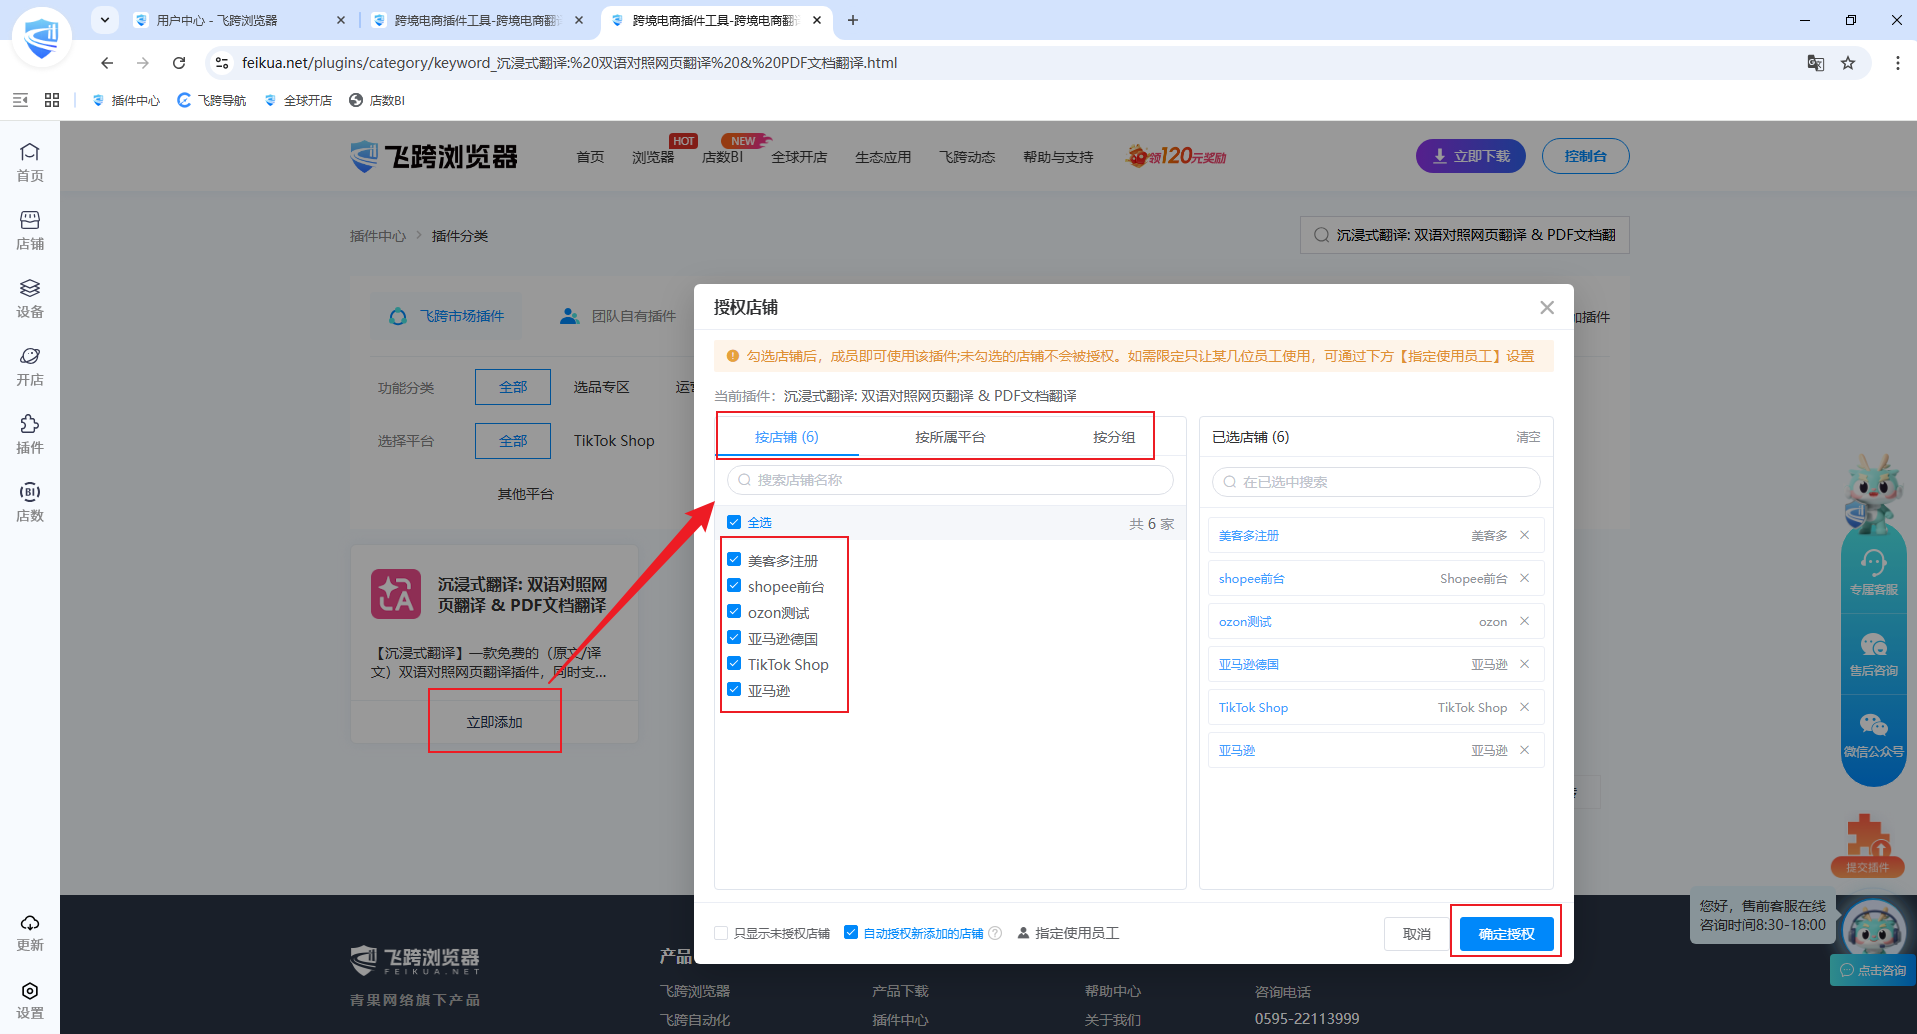Click the 点击咨询 chat button
The width and height of the screenshot is (1917, 1034).
pyautogui.click(x=1873, y=970)
